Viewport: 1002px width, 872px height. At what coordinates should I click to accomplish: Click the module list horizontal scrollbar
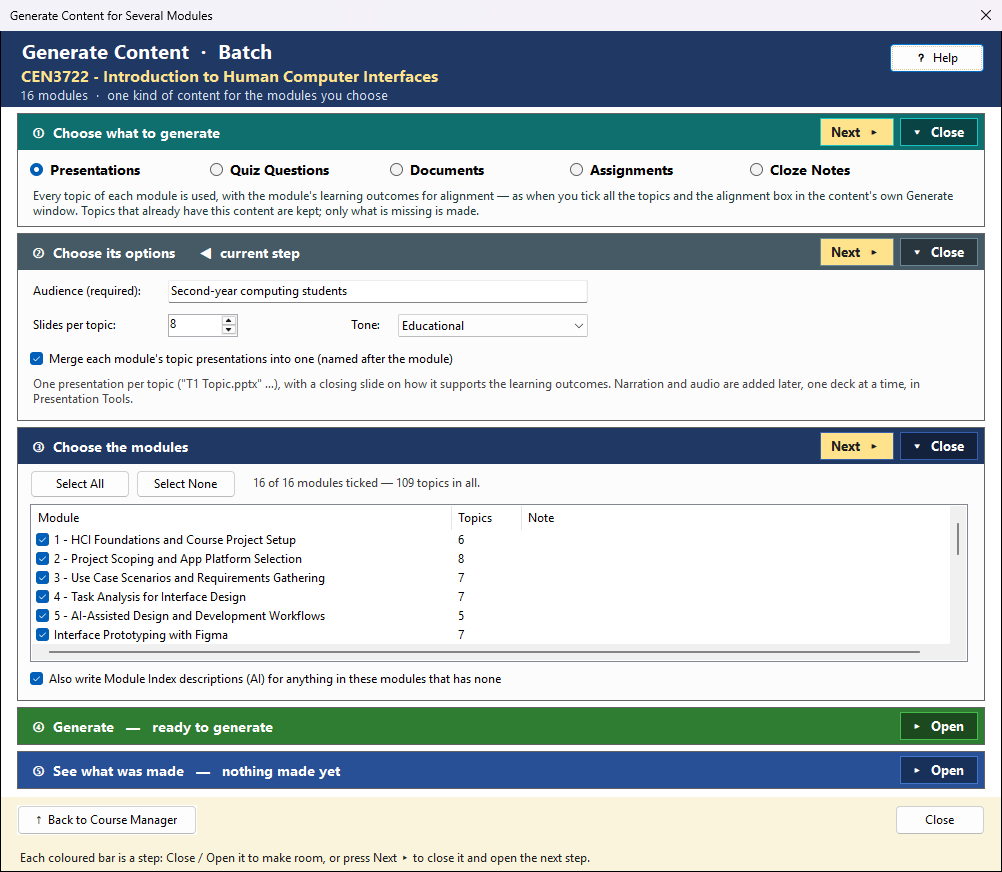[484, 652]
